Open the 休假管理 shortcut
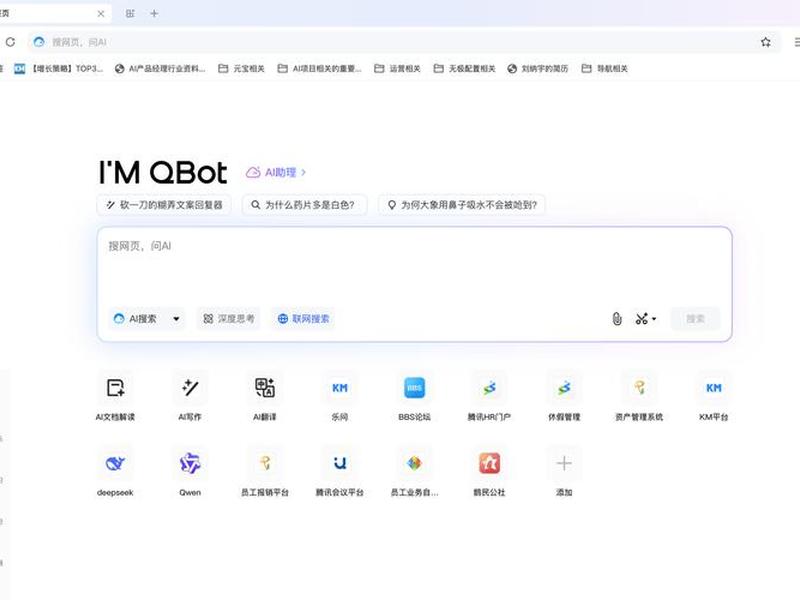 click(x=564, y=396)
